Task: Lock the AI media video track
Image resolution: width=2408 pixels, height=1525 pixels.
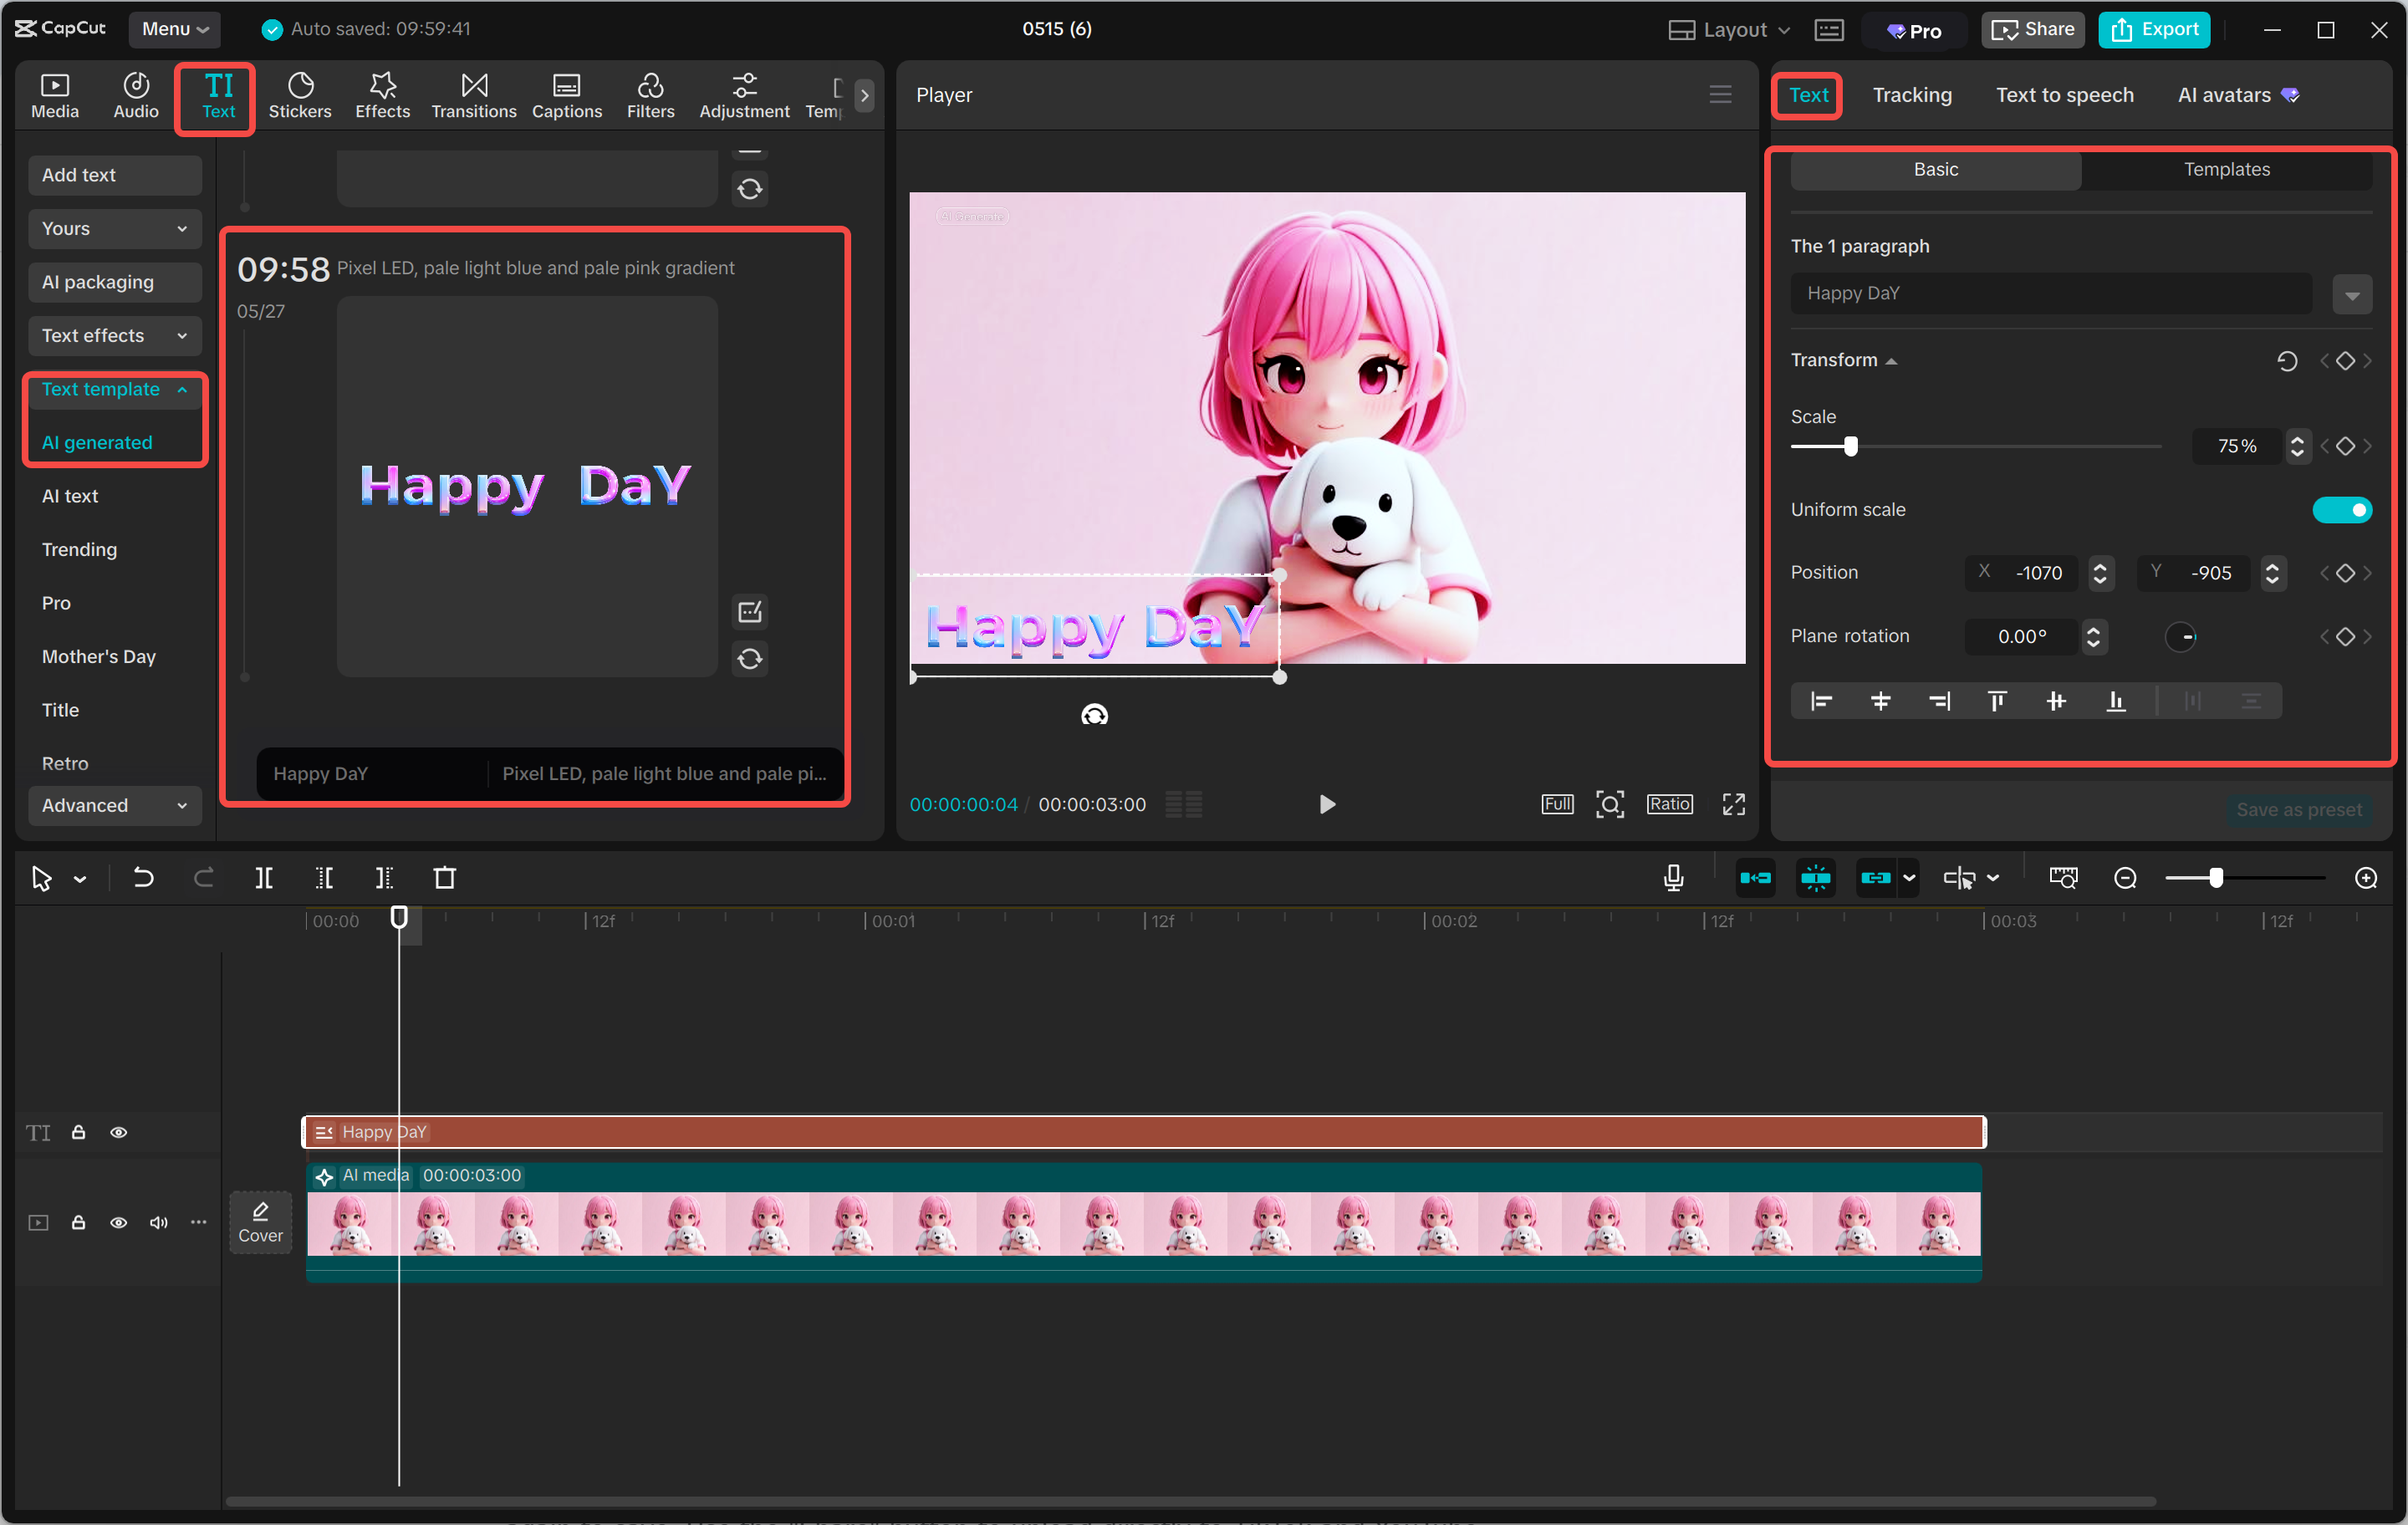Action: pos(78,1222)
